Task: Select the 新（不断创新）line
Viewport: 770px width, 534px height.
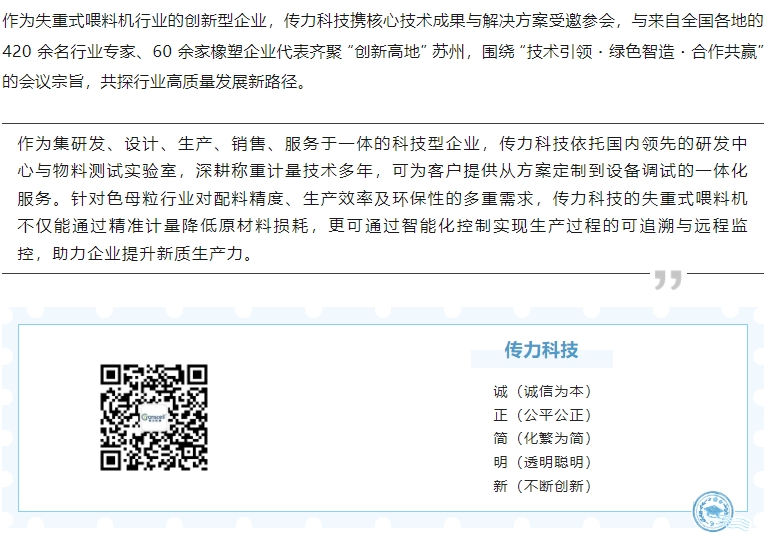Action: click(542, 486)
